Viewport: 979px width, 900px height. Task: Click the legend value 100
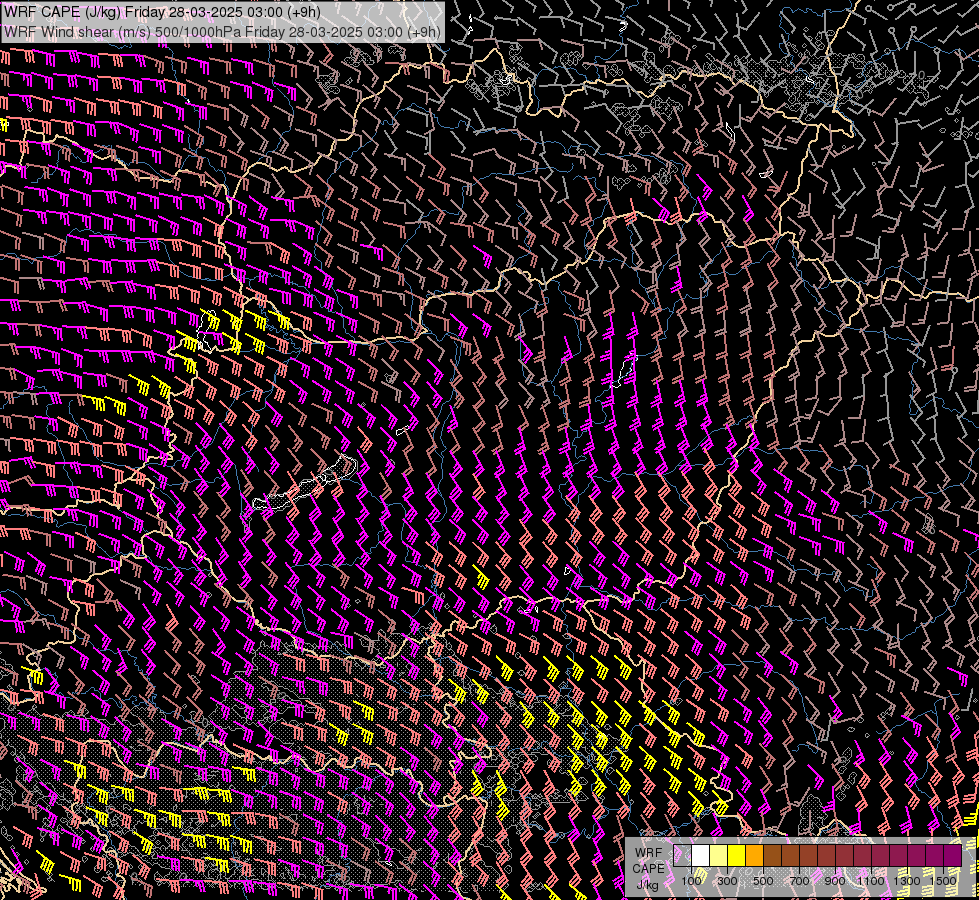691,881
